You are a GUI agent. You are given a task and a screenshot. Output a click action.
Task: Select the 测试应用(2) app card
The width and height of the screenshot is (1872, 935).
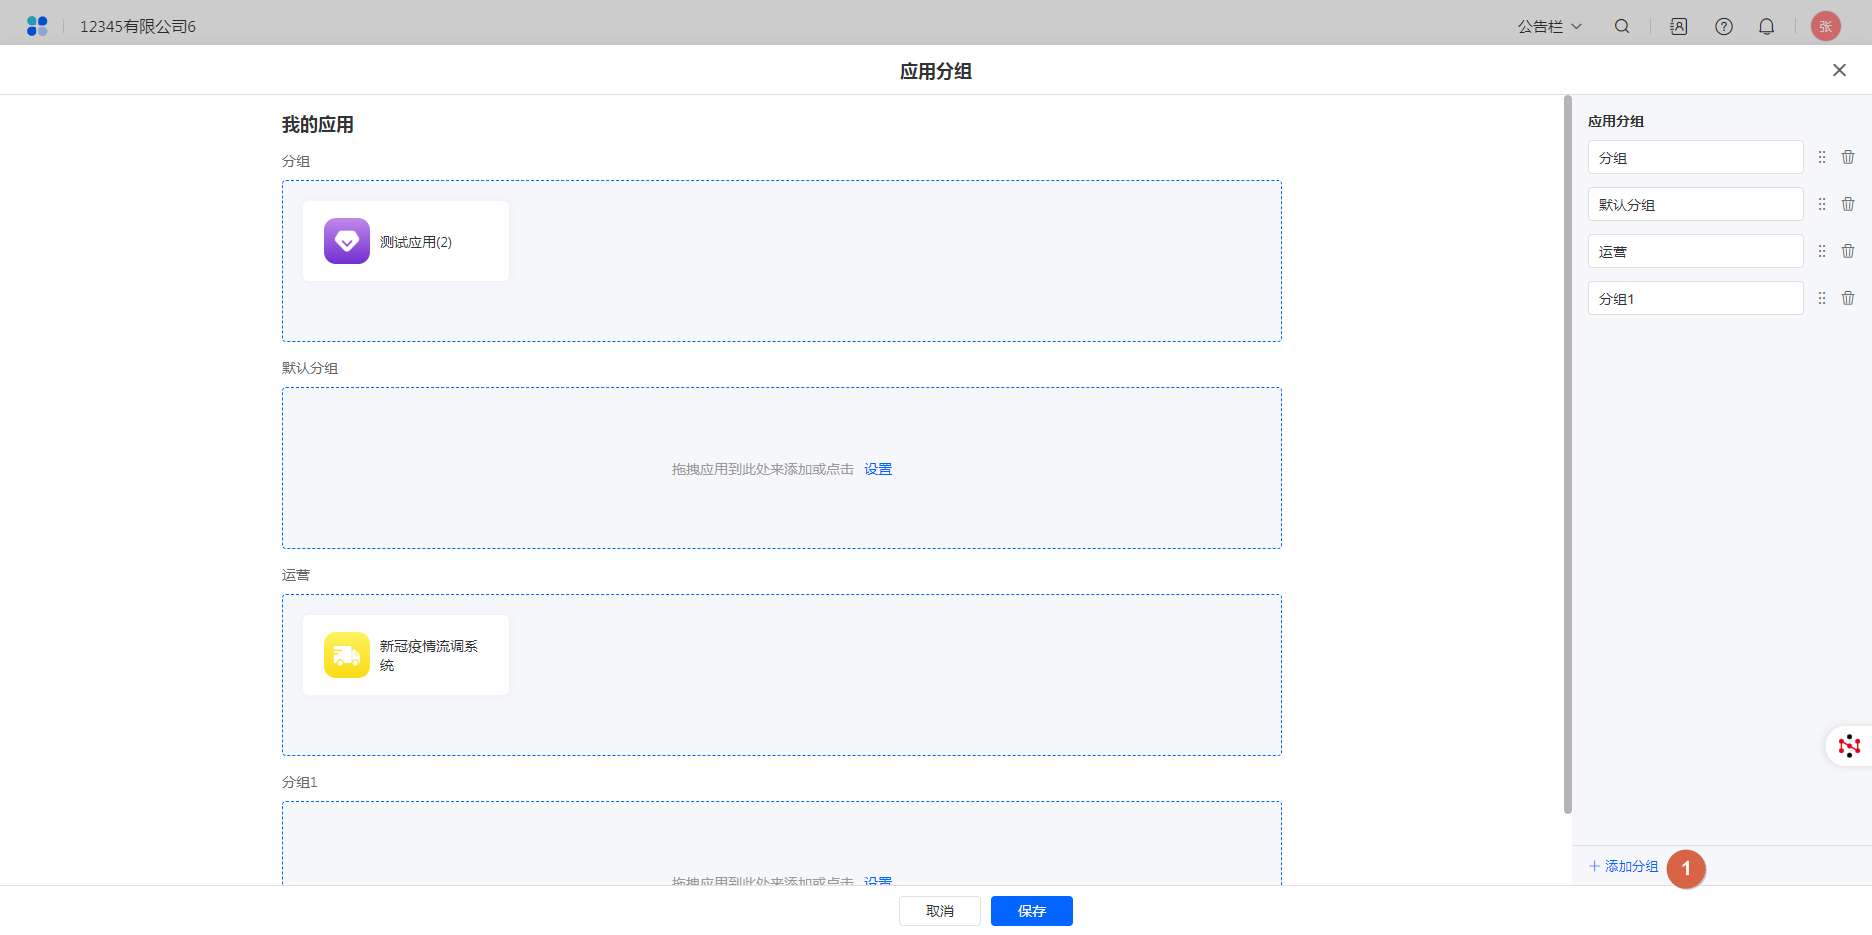[406, 241]
